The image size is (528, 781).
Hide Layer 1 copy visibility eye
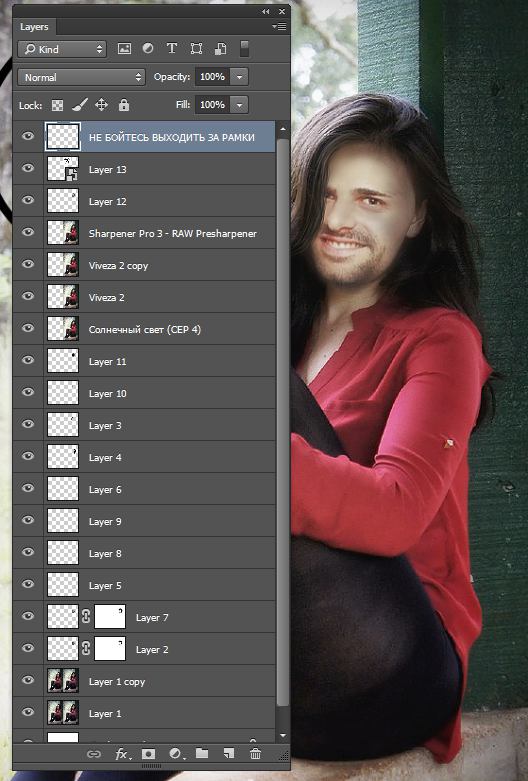pyautogui.click(x=28, y=680)
